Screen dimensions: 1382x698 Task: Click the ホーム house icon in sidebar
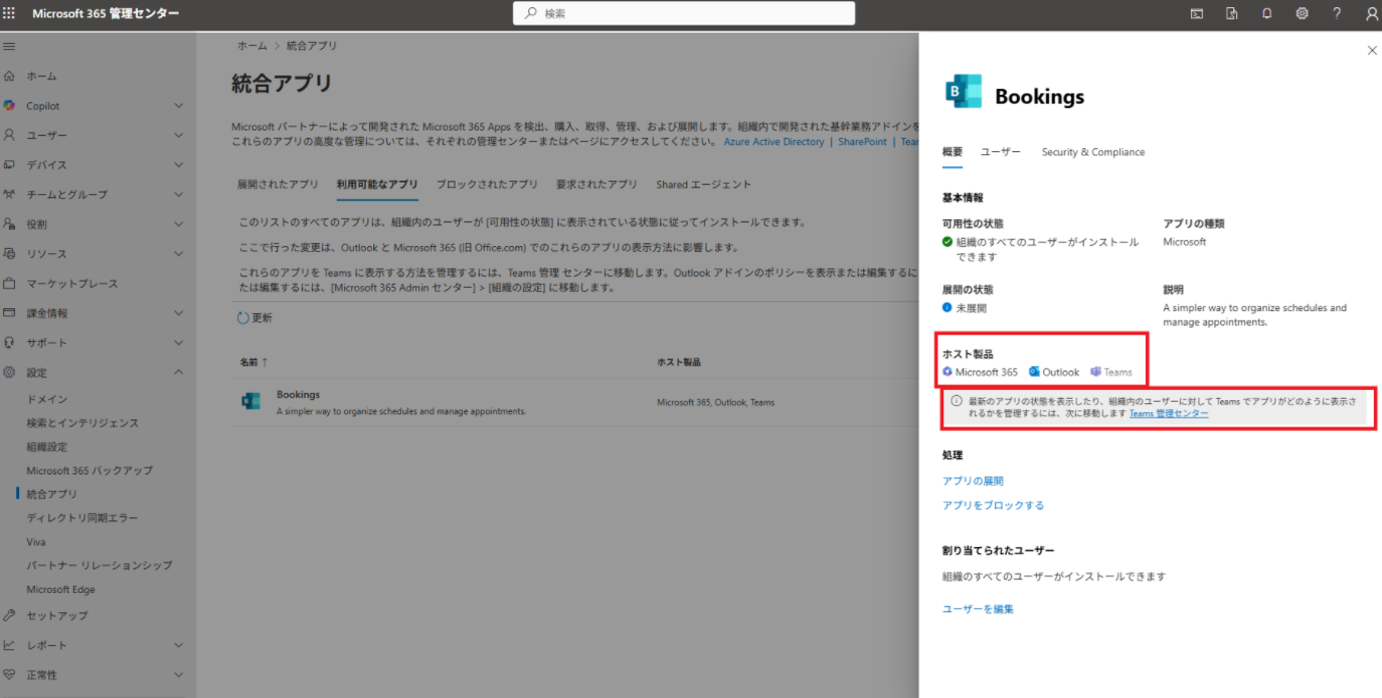click(x=9, y=76)
